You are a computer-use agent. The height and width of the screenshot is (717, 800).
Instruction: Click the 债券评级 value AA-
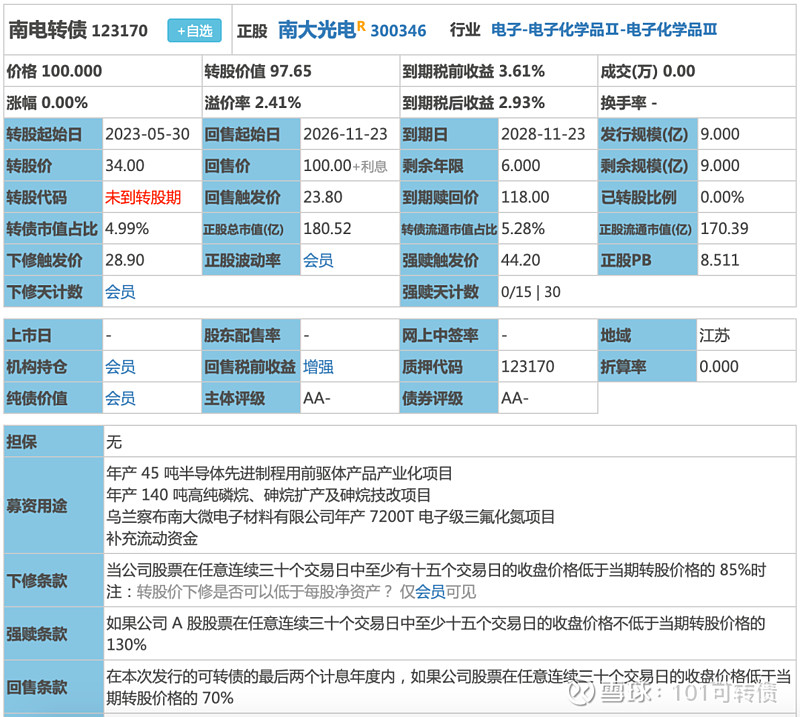click(514, 399)
